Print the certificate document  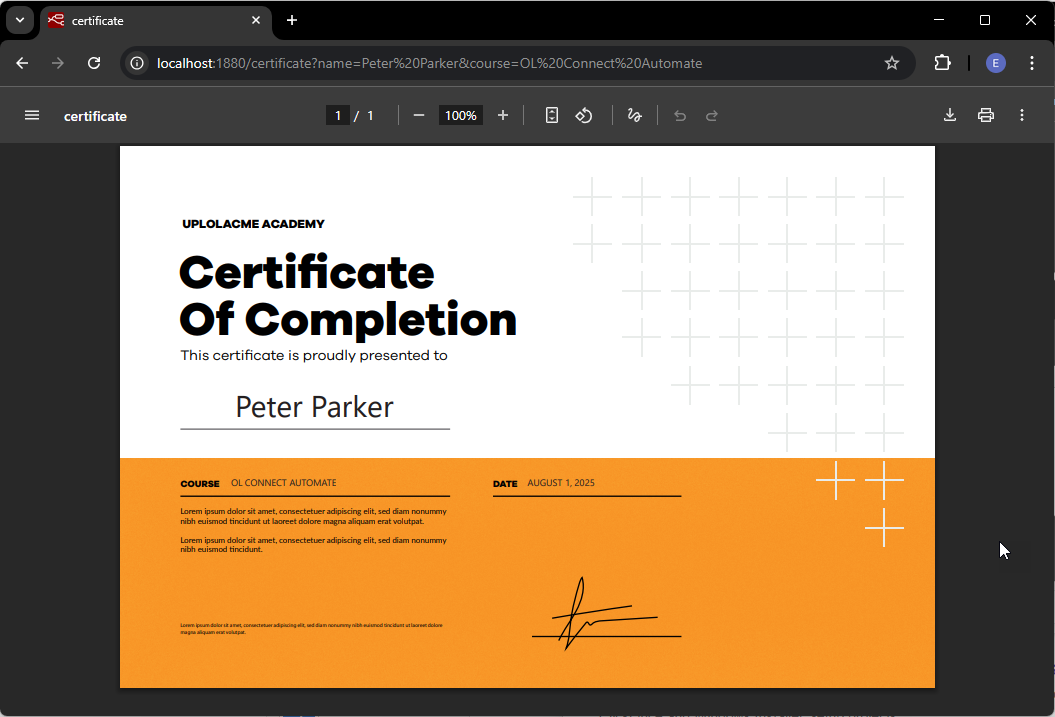pyautogui.click(x=986, y=116)
